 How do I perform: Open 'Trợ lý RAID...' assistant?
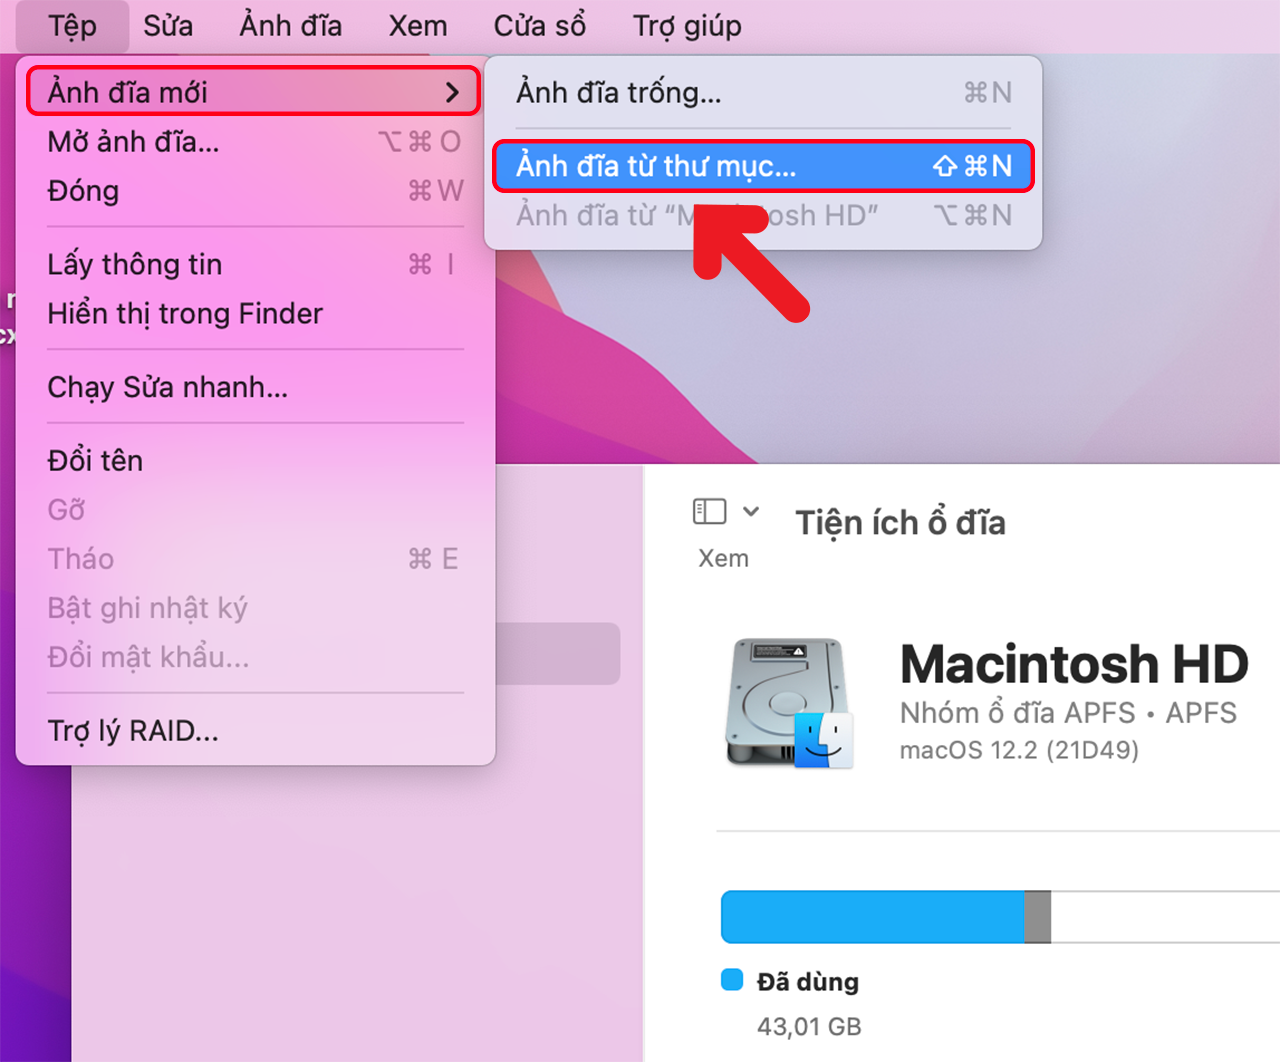[133, 730]
